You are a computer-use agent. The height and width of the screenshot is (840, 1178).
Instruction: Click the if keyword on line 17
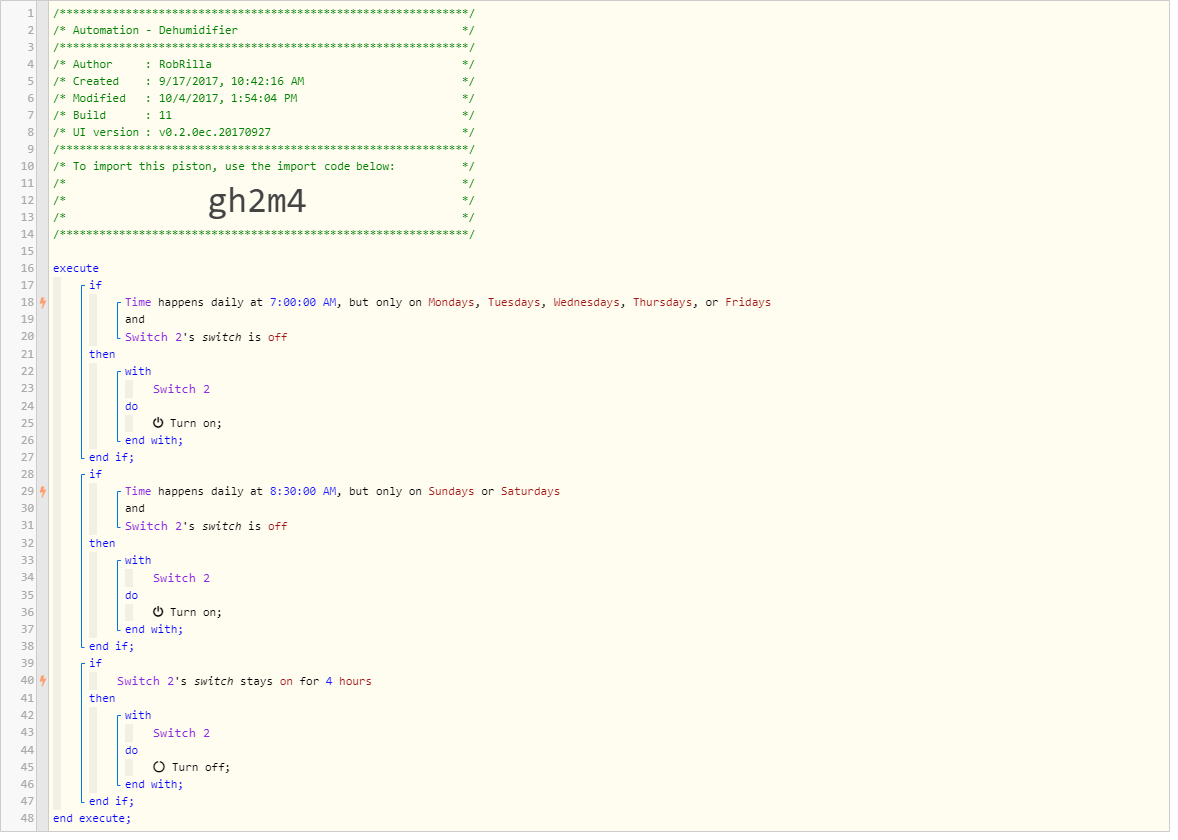(95, 286)
